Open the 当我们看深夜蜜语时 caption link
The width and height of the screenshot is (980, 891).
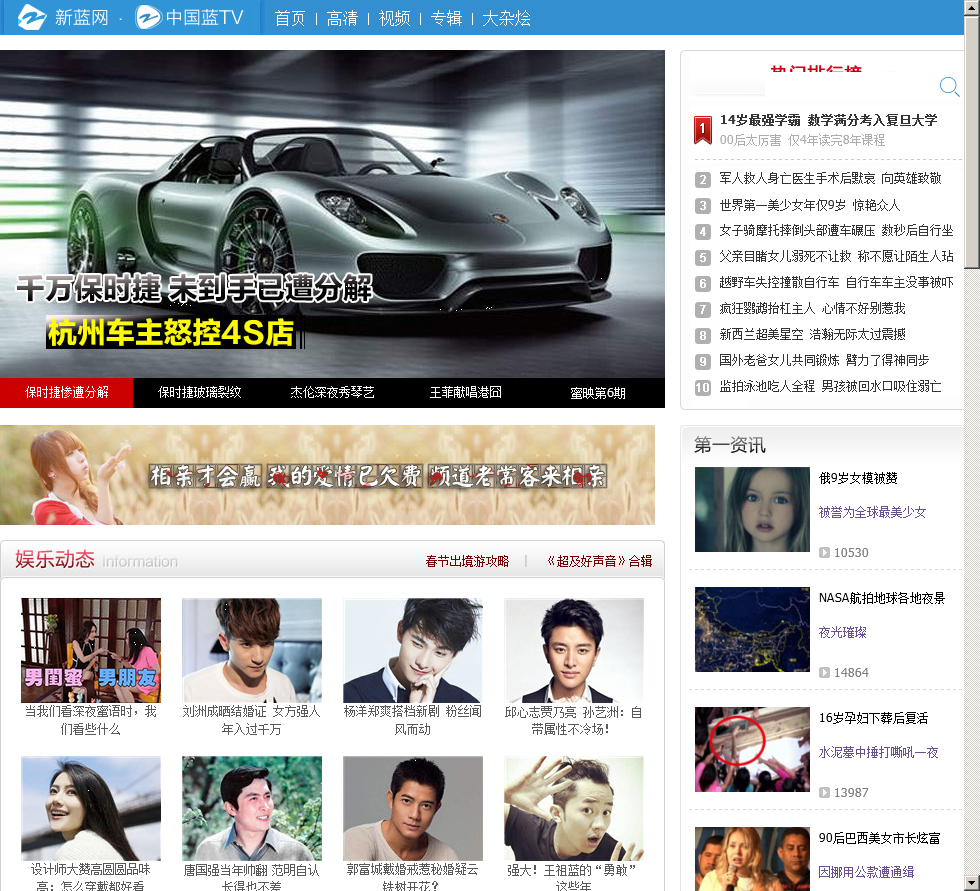91,720
